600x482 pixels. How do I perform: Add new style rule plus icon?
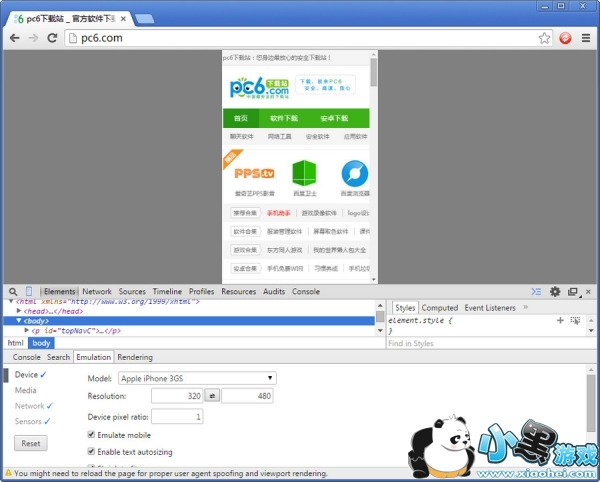[560, 320]
